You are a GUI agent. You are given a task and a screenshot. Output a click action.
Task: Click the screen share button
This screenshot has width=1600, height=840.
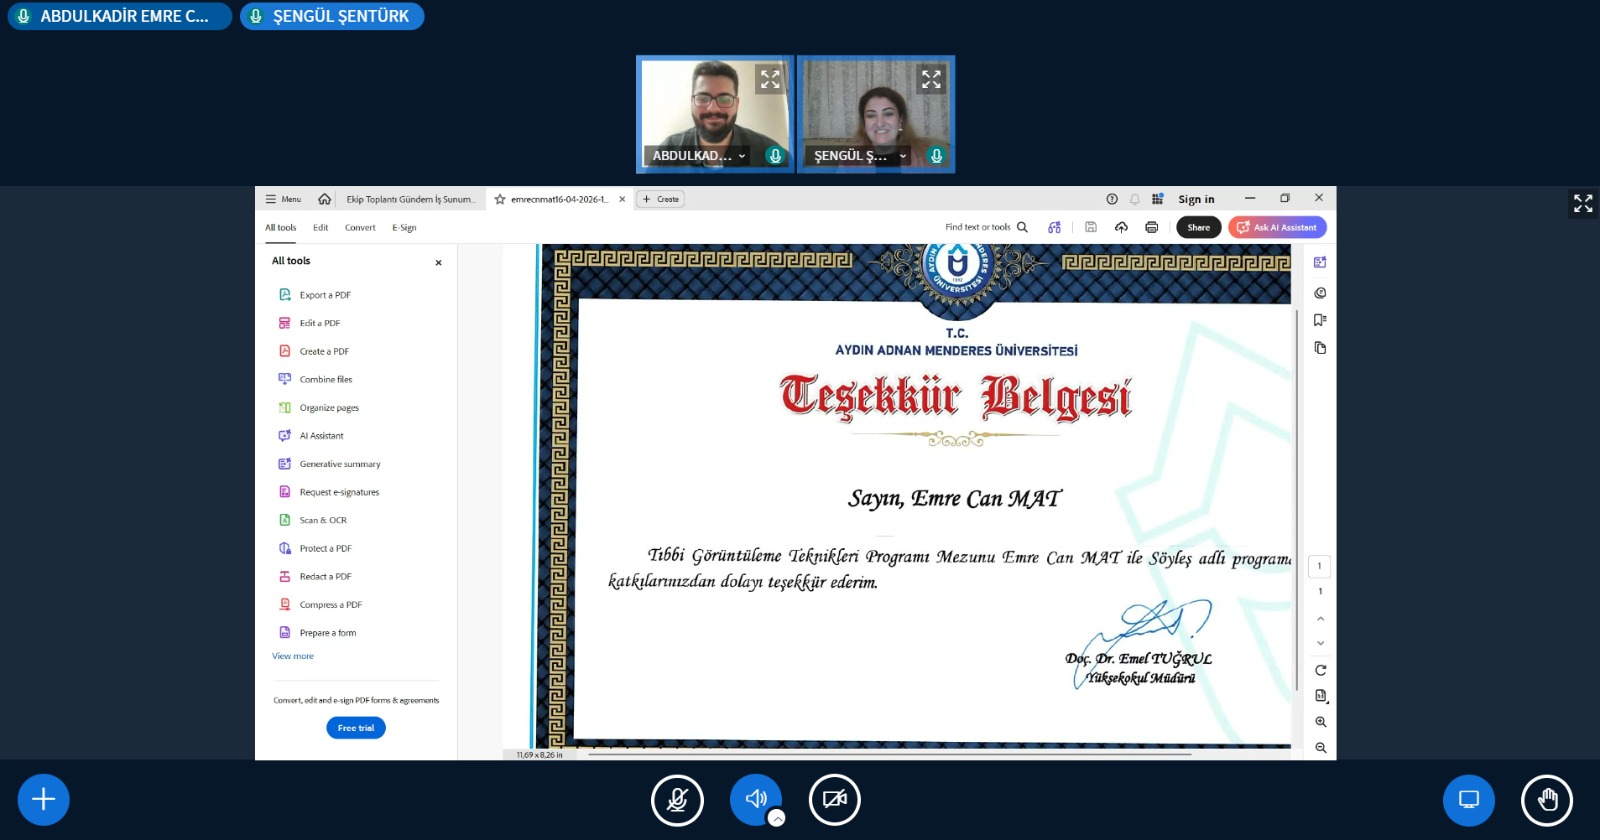(1468, 800)
